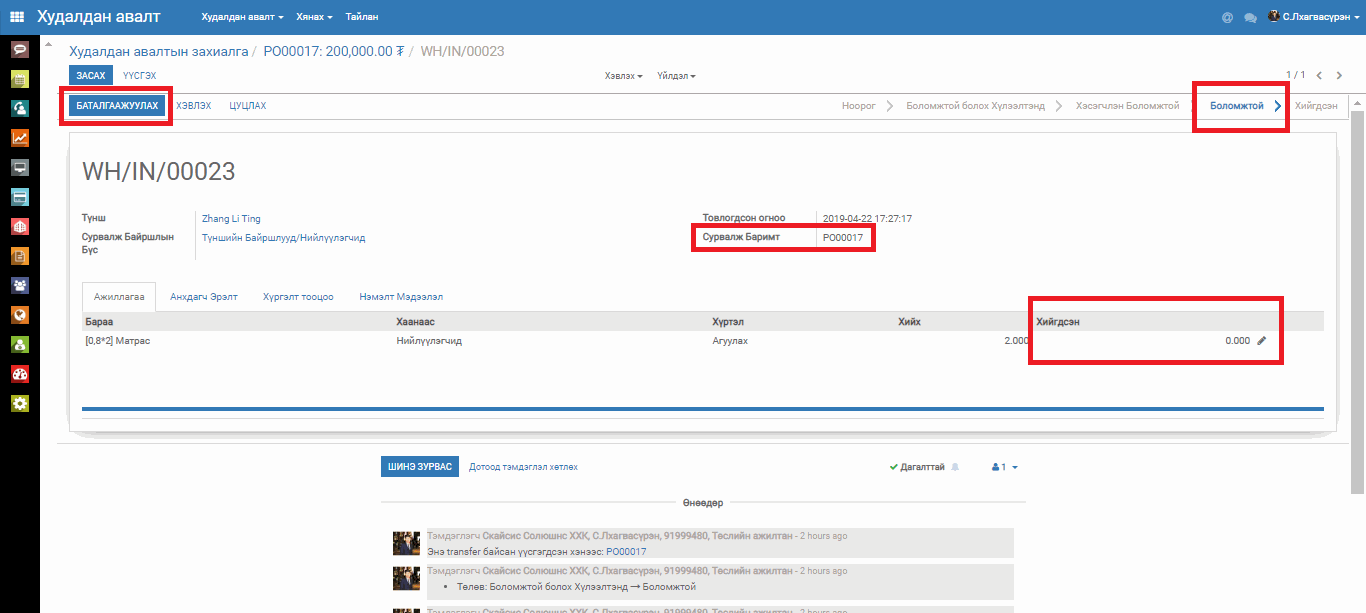Click the orange chart icon in the sidebar
The image size is (1366, 613).
pyautogui.click(x=19, y=138)
